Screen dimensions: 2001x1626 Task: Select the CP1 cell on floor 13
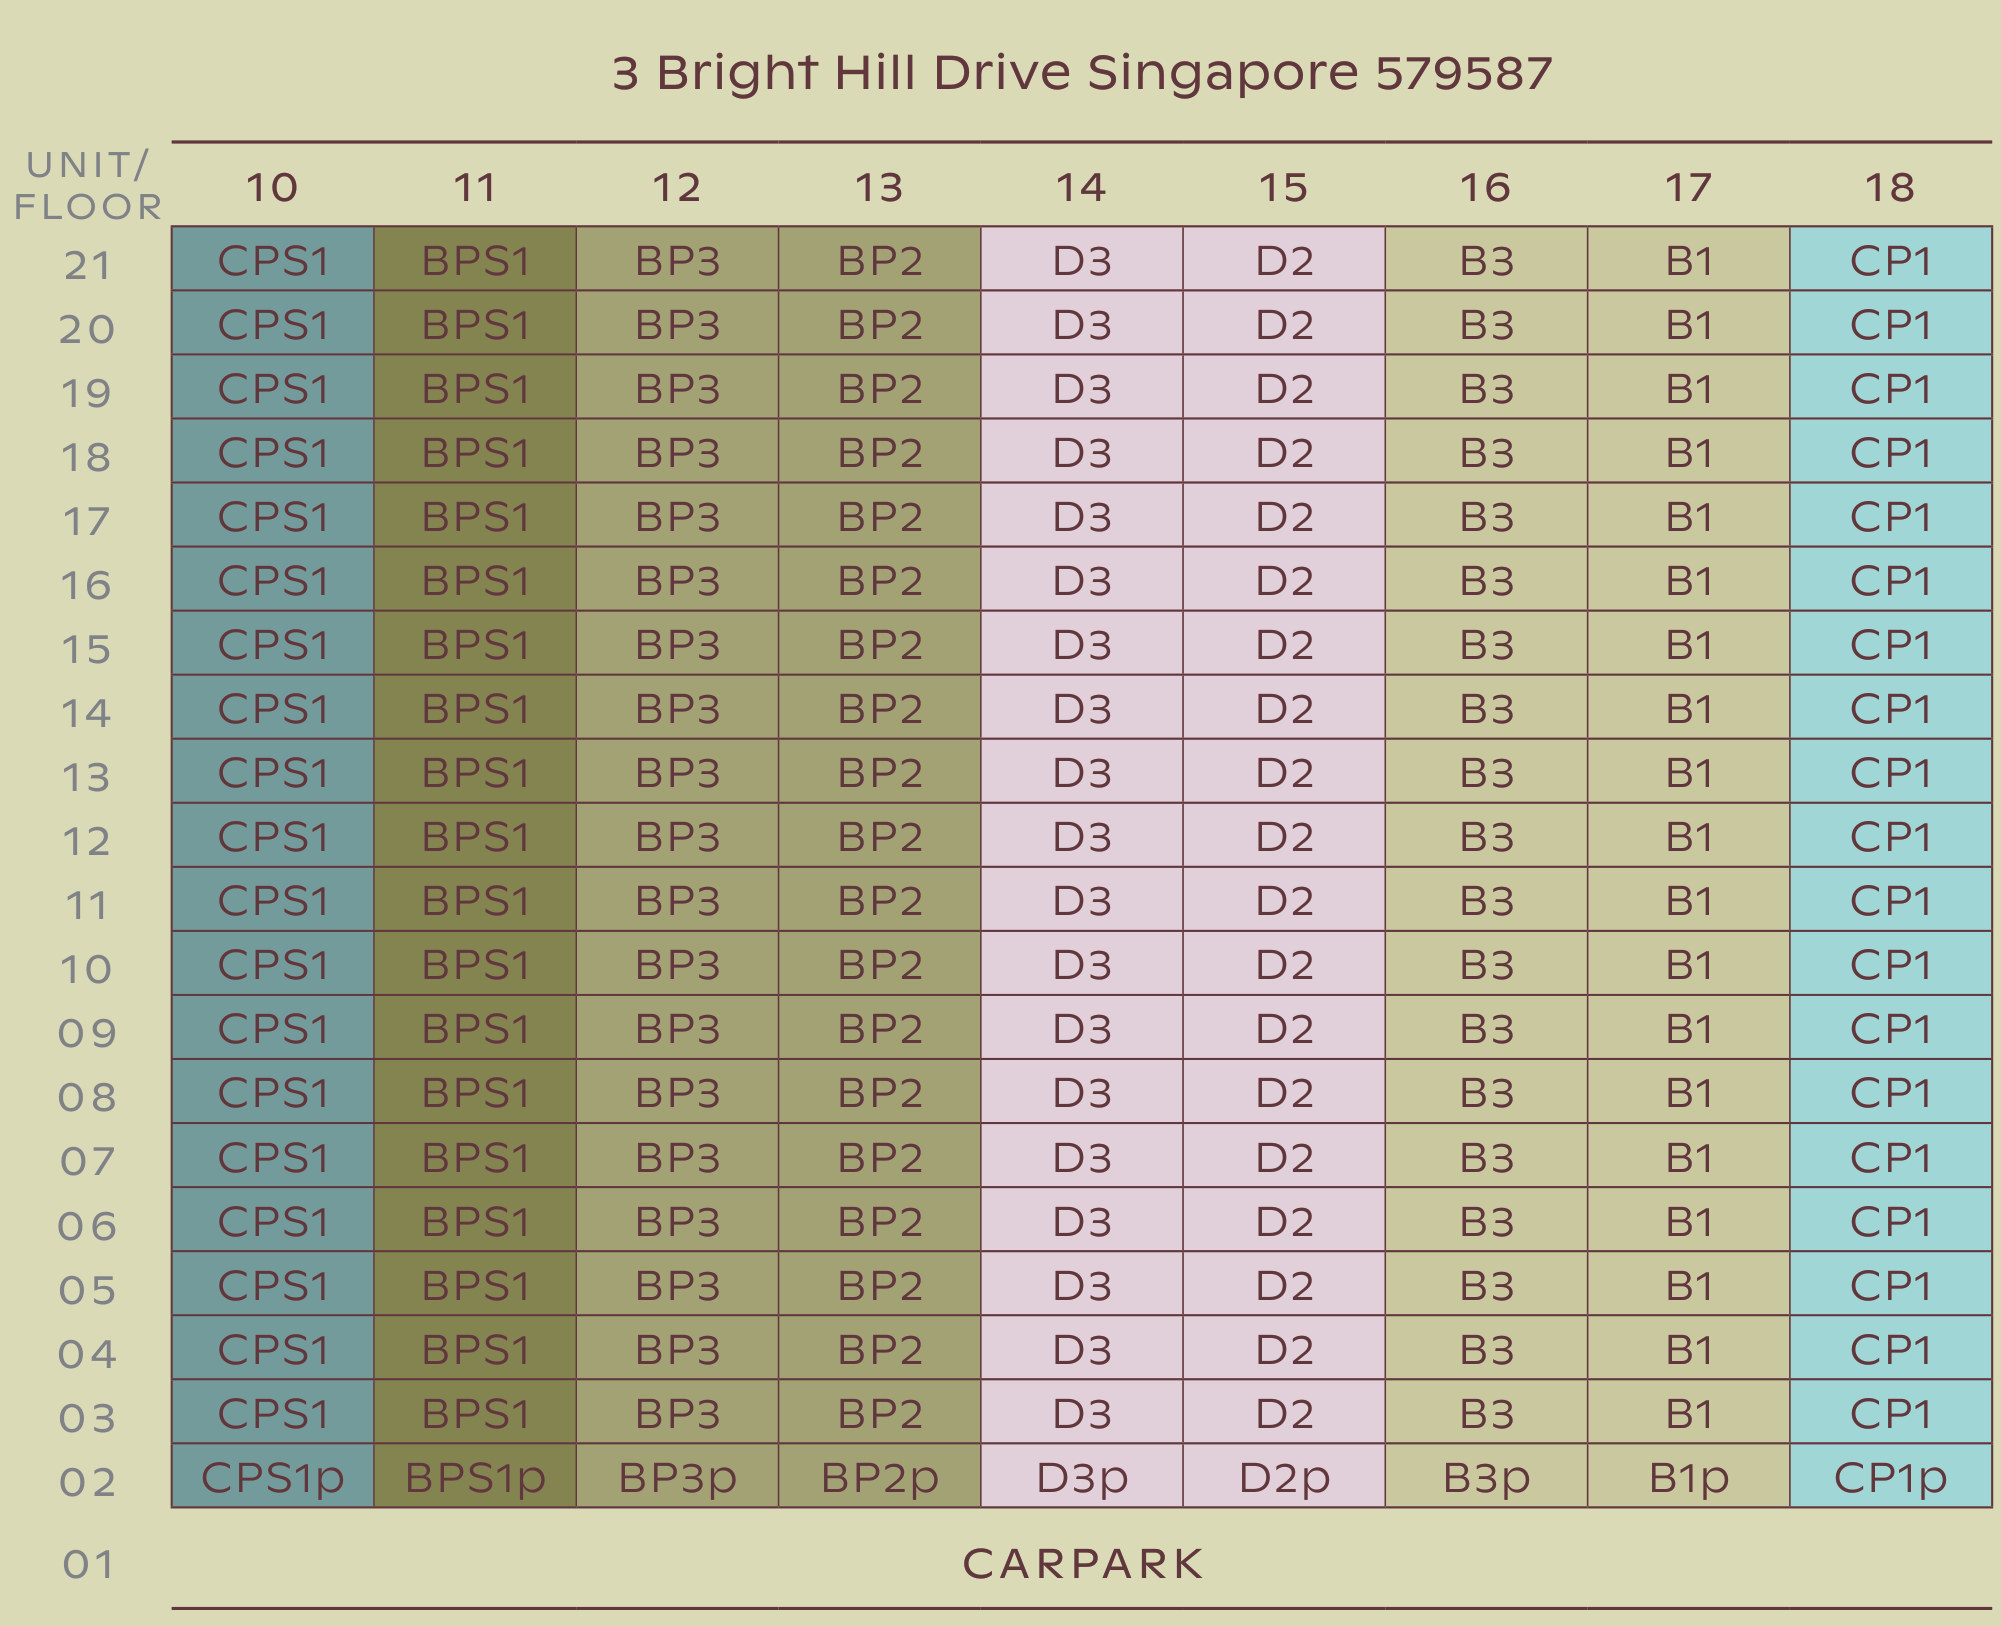[x=1891, y=771]
